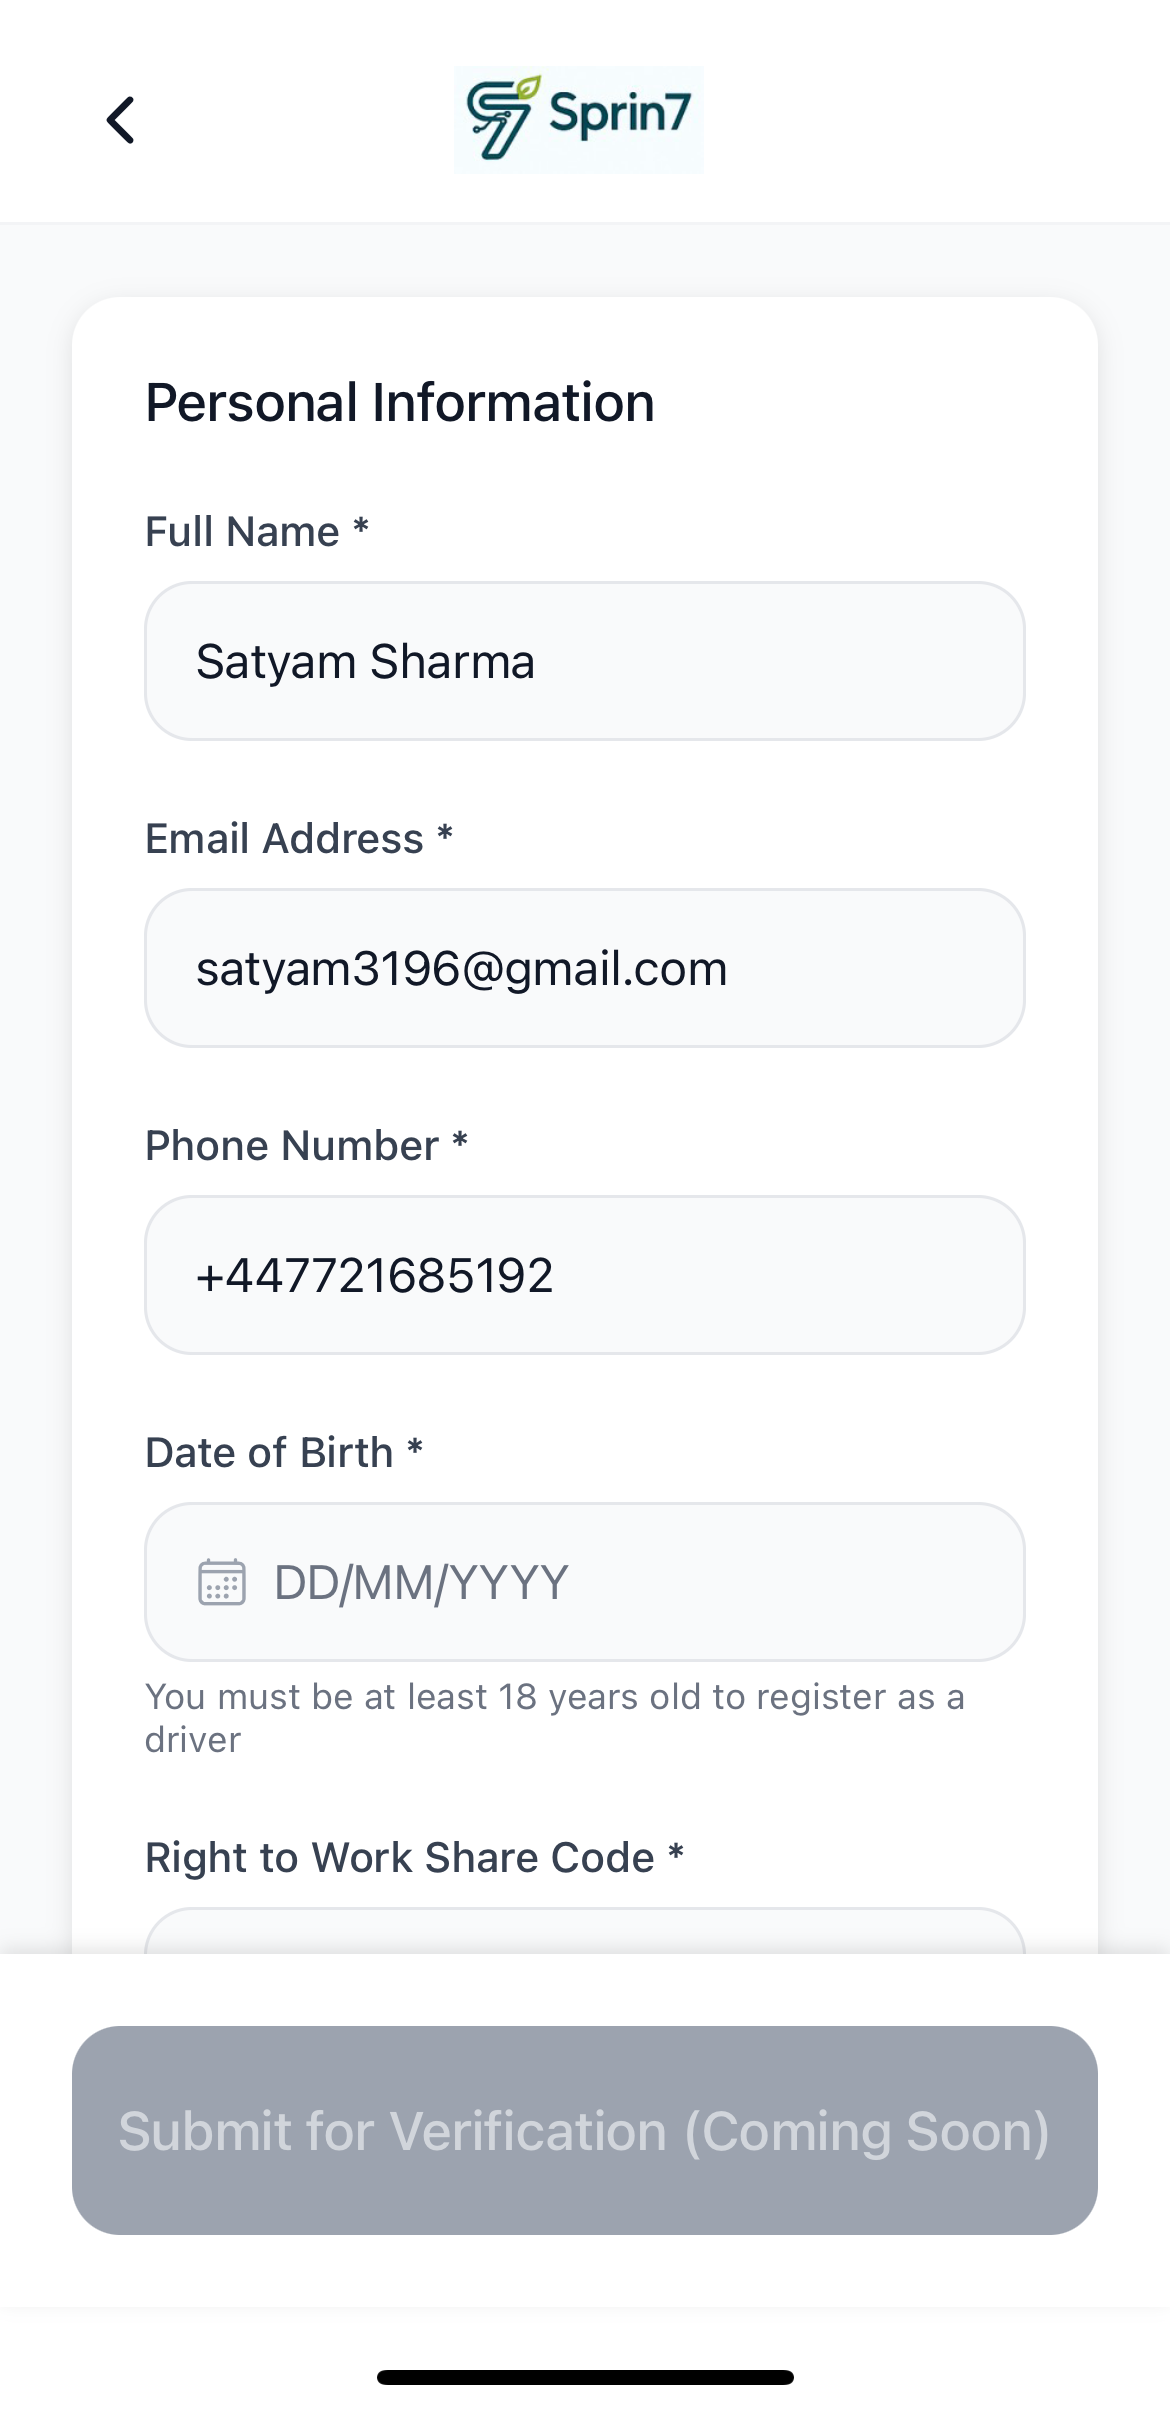
Task: Click the Phone Number label text
Action: click(x=292, y=1146)
